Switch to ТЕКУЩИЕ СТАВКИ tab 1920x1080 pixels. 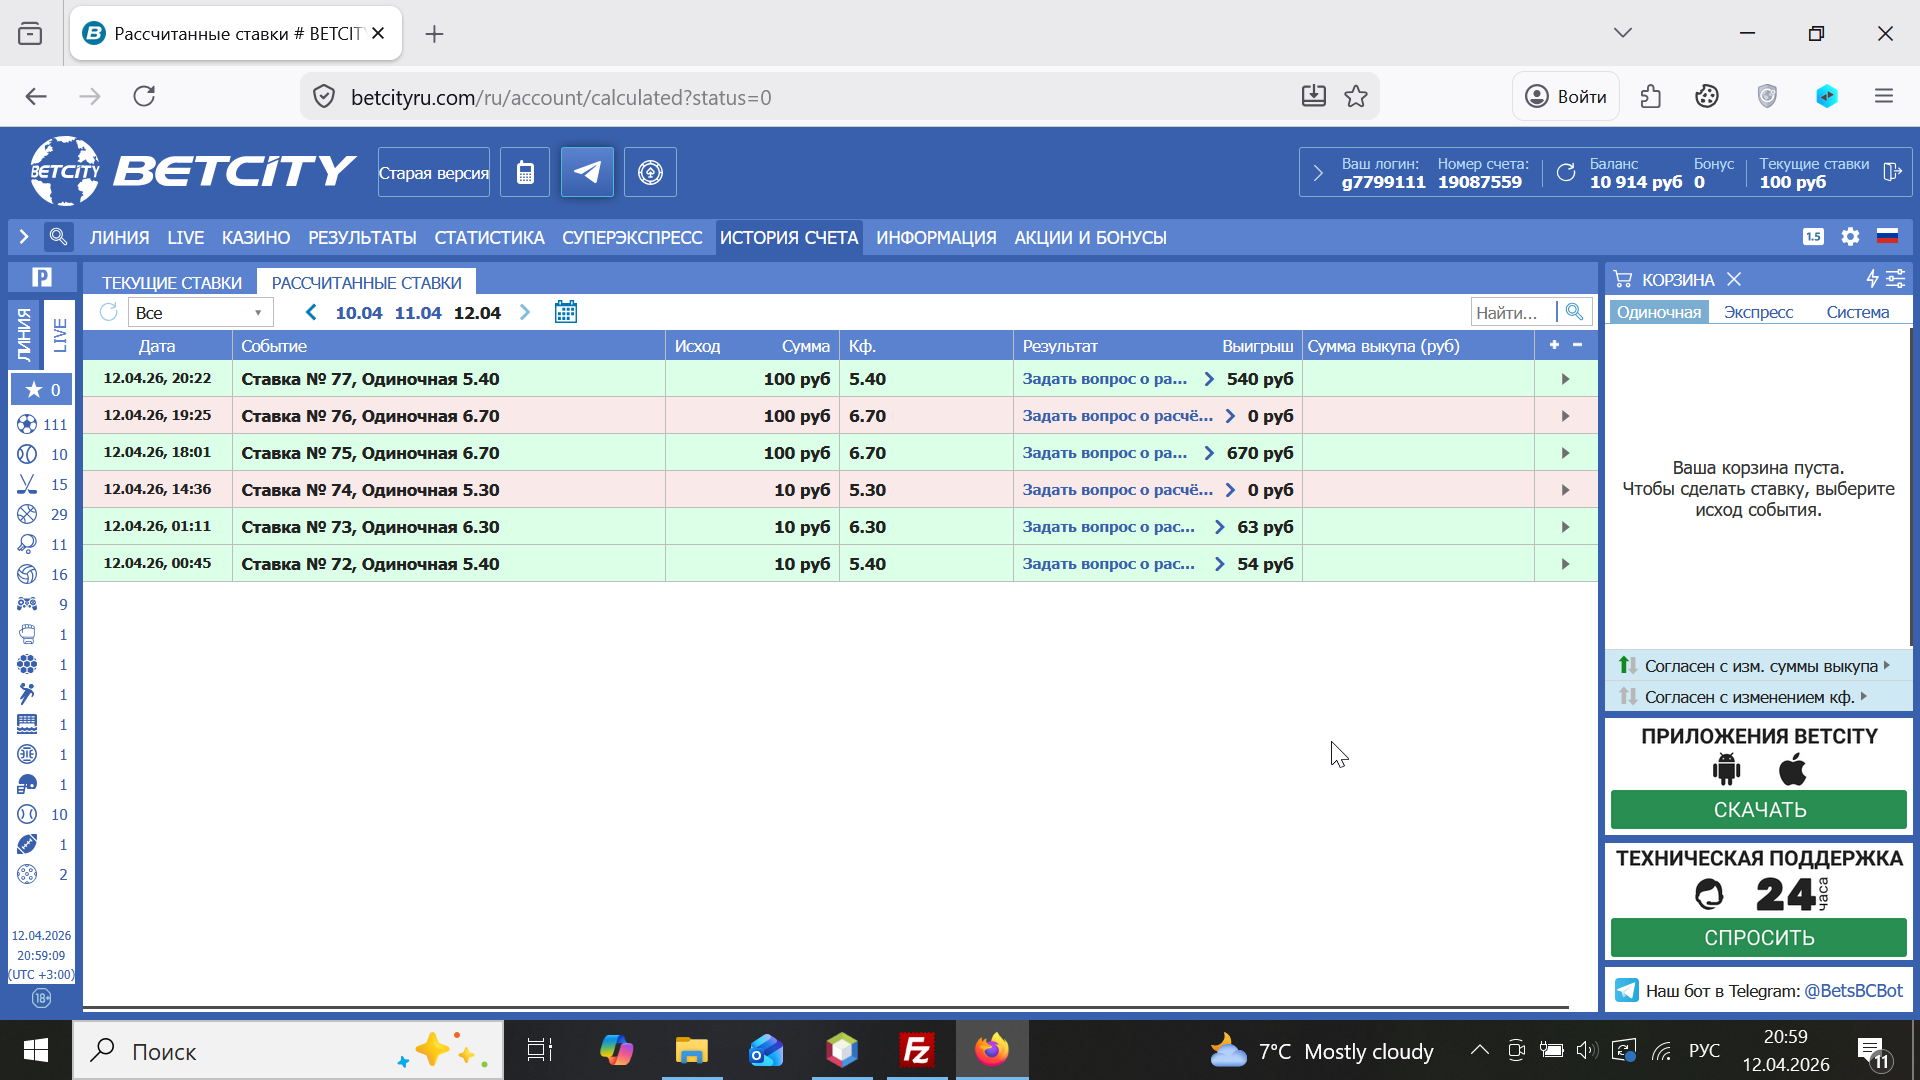click(171, 283)
